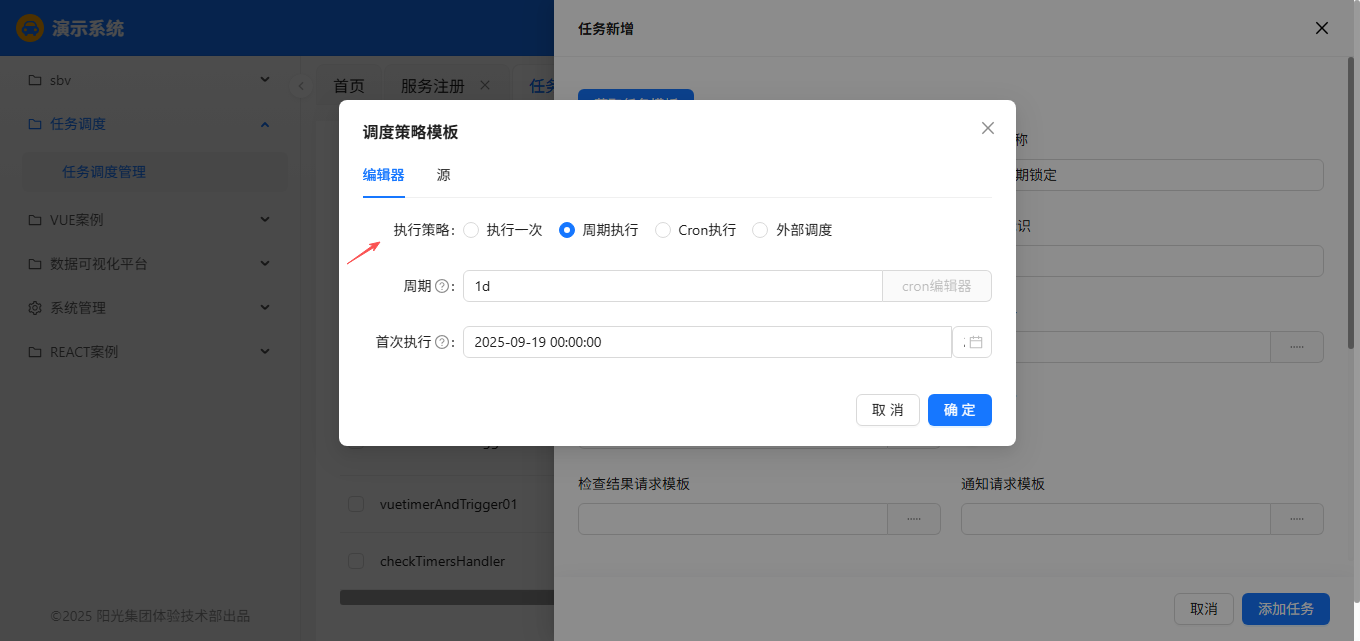This screenshot has height=641, width=1360.
Task: Click the help icon next to 周期
Action: [x=442, y=286]
